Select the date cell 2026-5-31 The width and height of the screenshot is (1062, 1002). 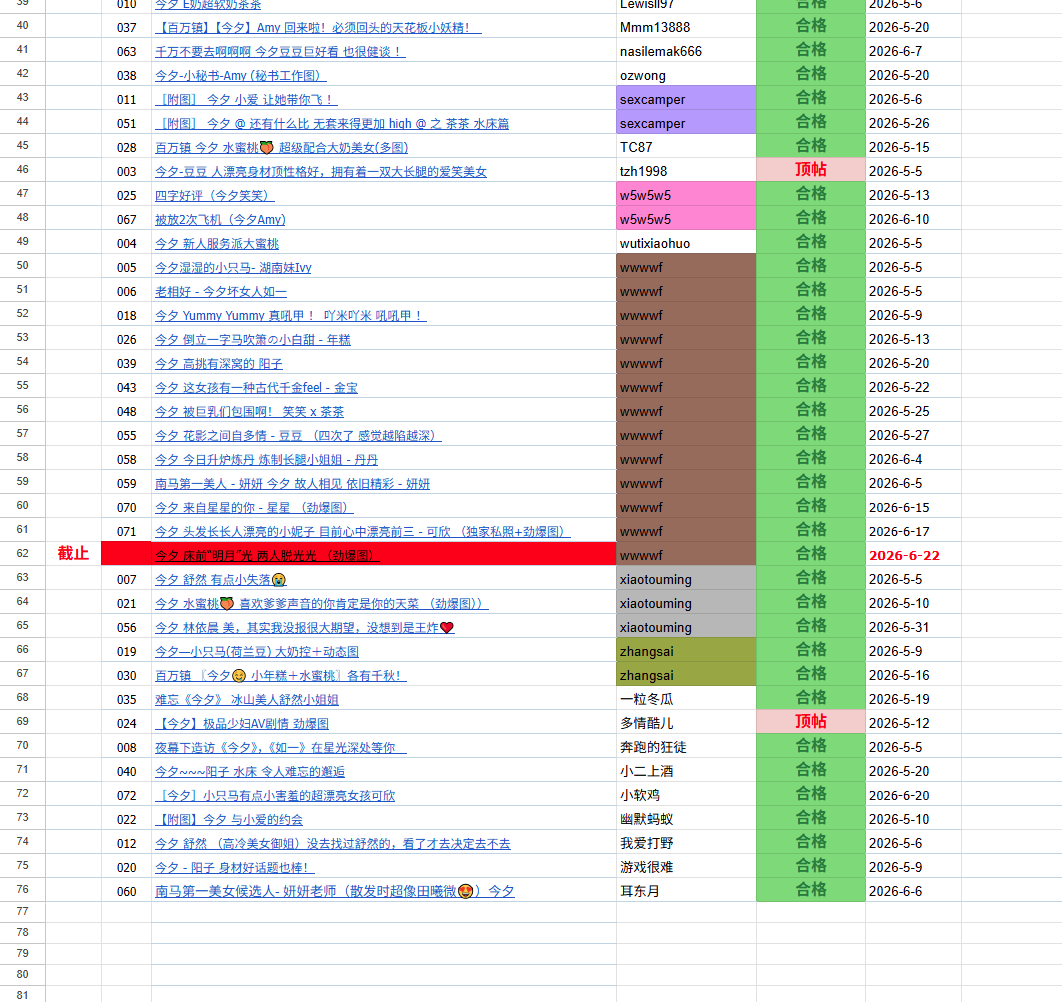pos(913,627)
